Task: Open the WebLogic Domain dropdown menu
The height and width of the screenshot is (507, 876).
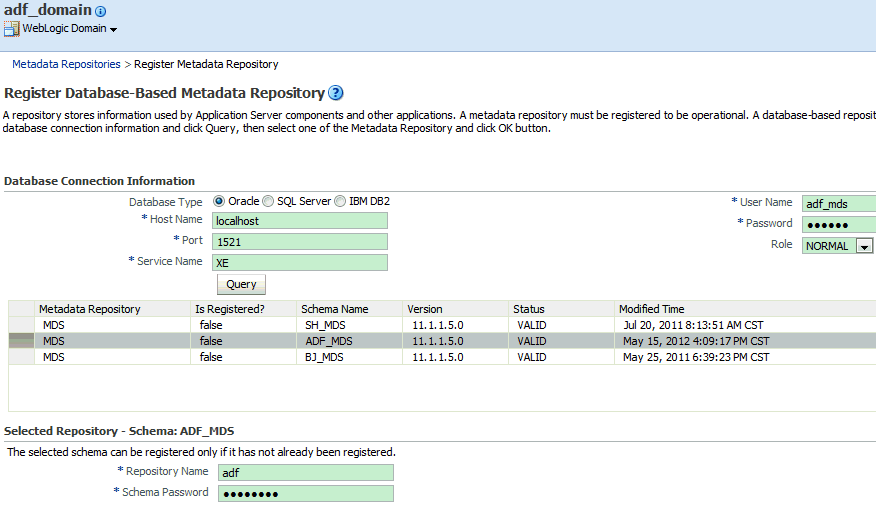Action: (x=113, y=29)
